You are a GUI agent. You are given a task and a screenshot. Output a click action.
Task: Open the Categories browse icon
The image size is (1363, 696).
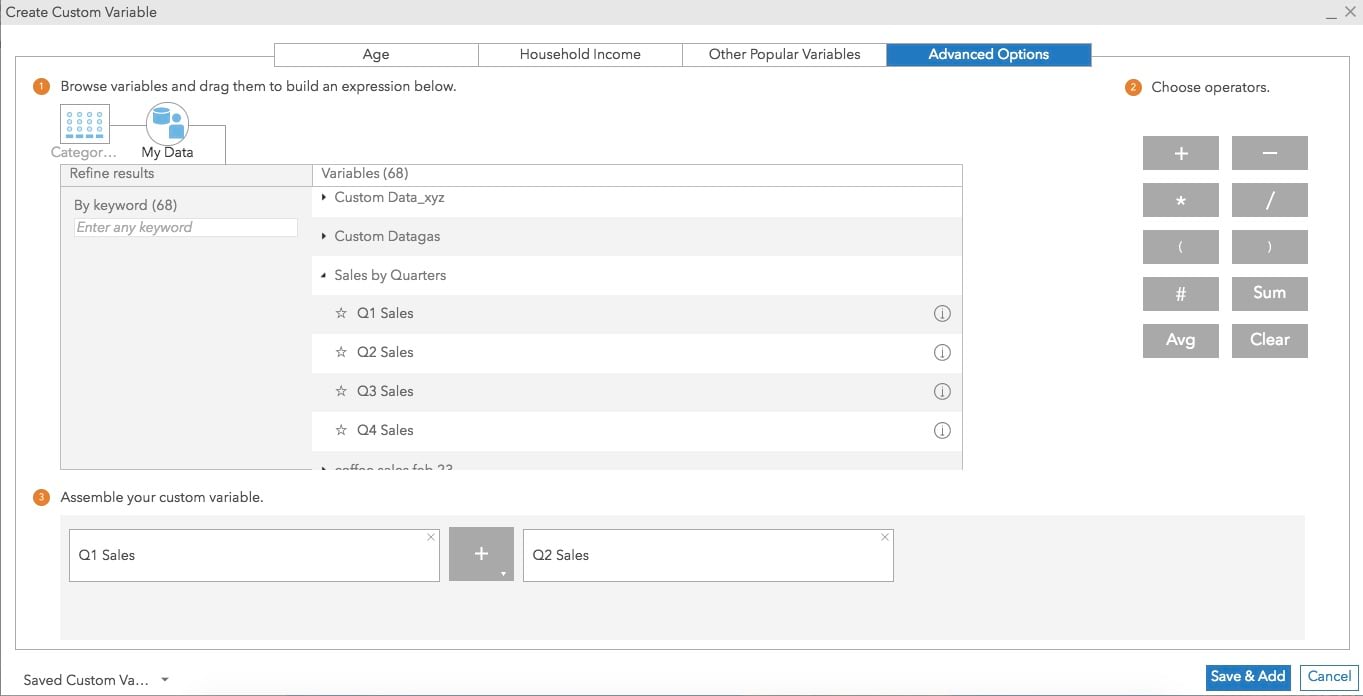(x=85, y=124)
